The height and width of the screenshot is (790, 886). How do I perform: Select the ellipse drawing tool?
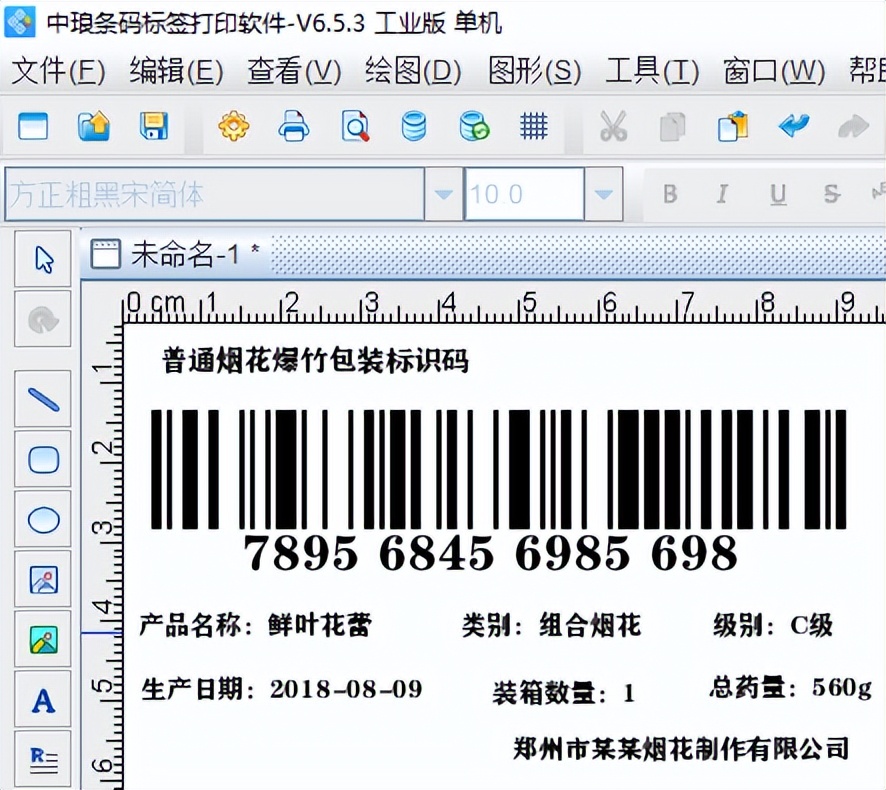pos(43,519)
